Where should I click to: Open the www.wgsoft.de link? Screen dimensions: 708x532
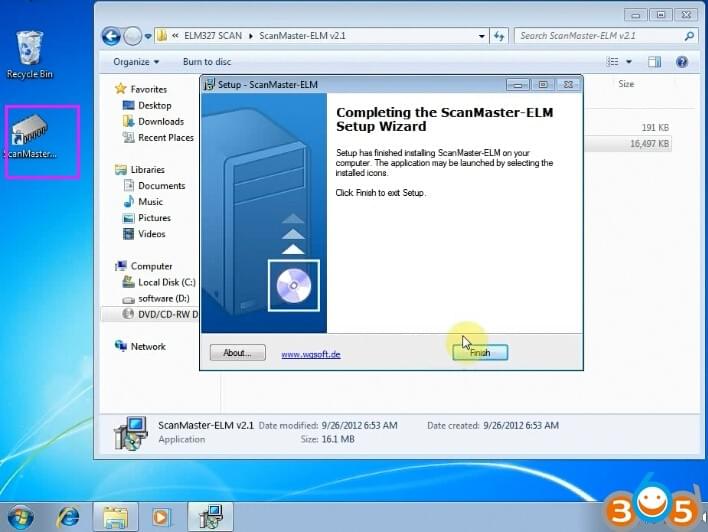coord(311,355)
